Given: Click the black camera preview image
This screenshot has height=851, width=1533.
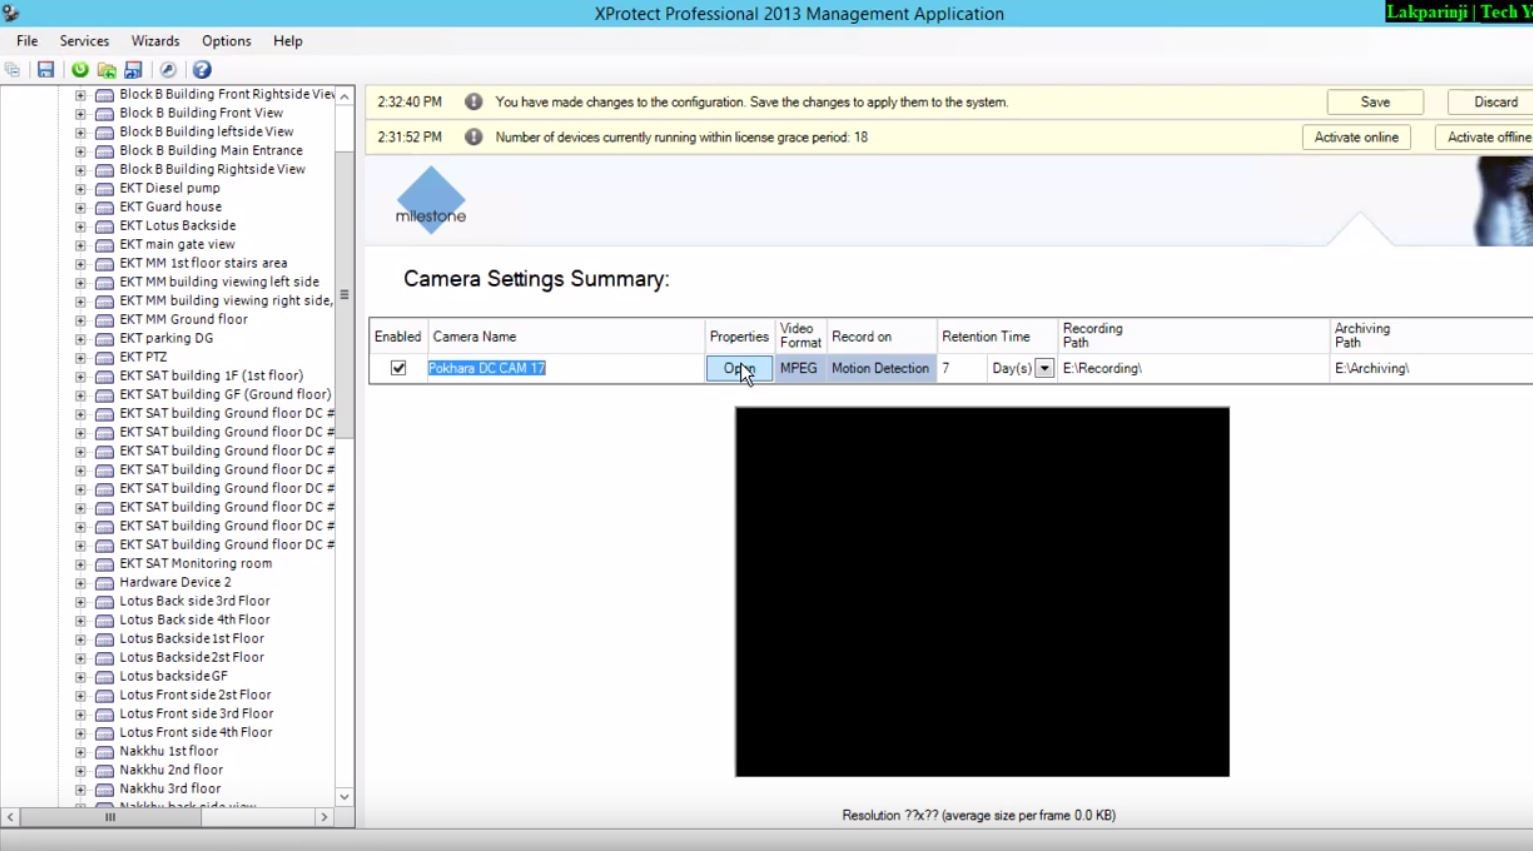Looking at the screenshot, I should click(982, 591).
